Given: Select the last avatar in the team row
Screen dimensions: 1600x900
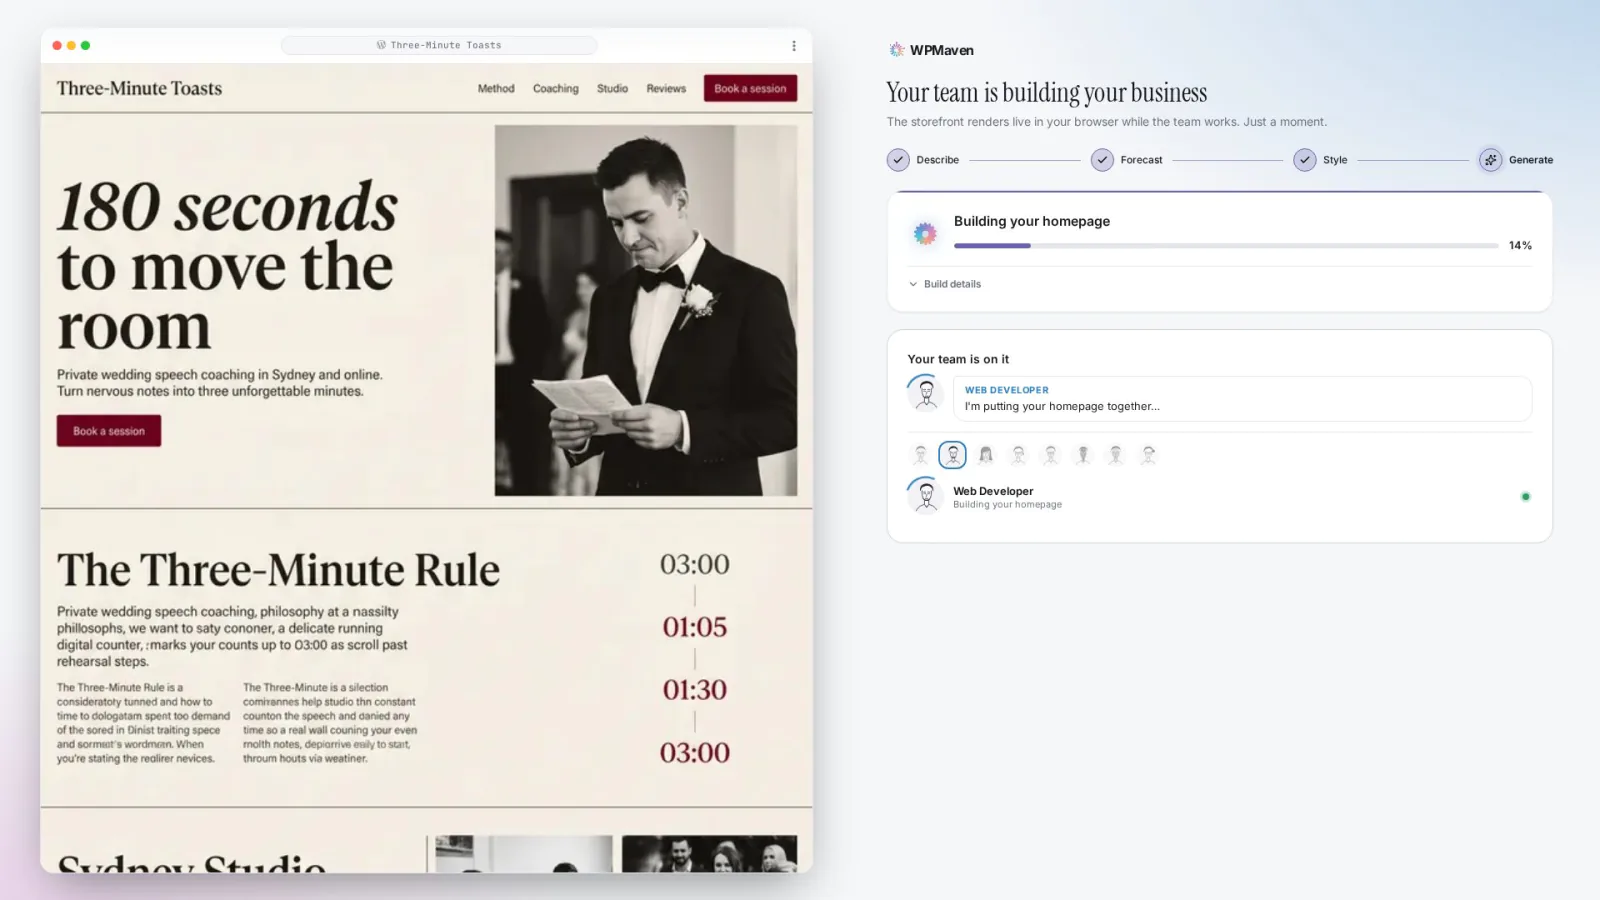Looking at the screenshot, I should pos(1148,455).
